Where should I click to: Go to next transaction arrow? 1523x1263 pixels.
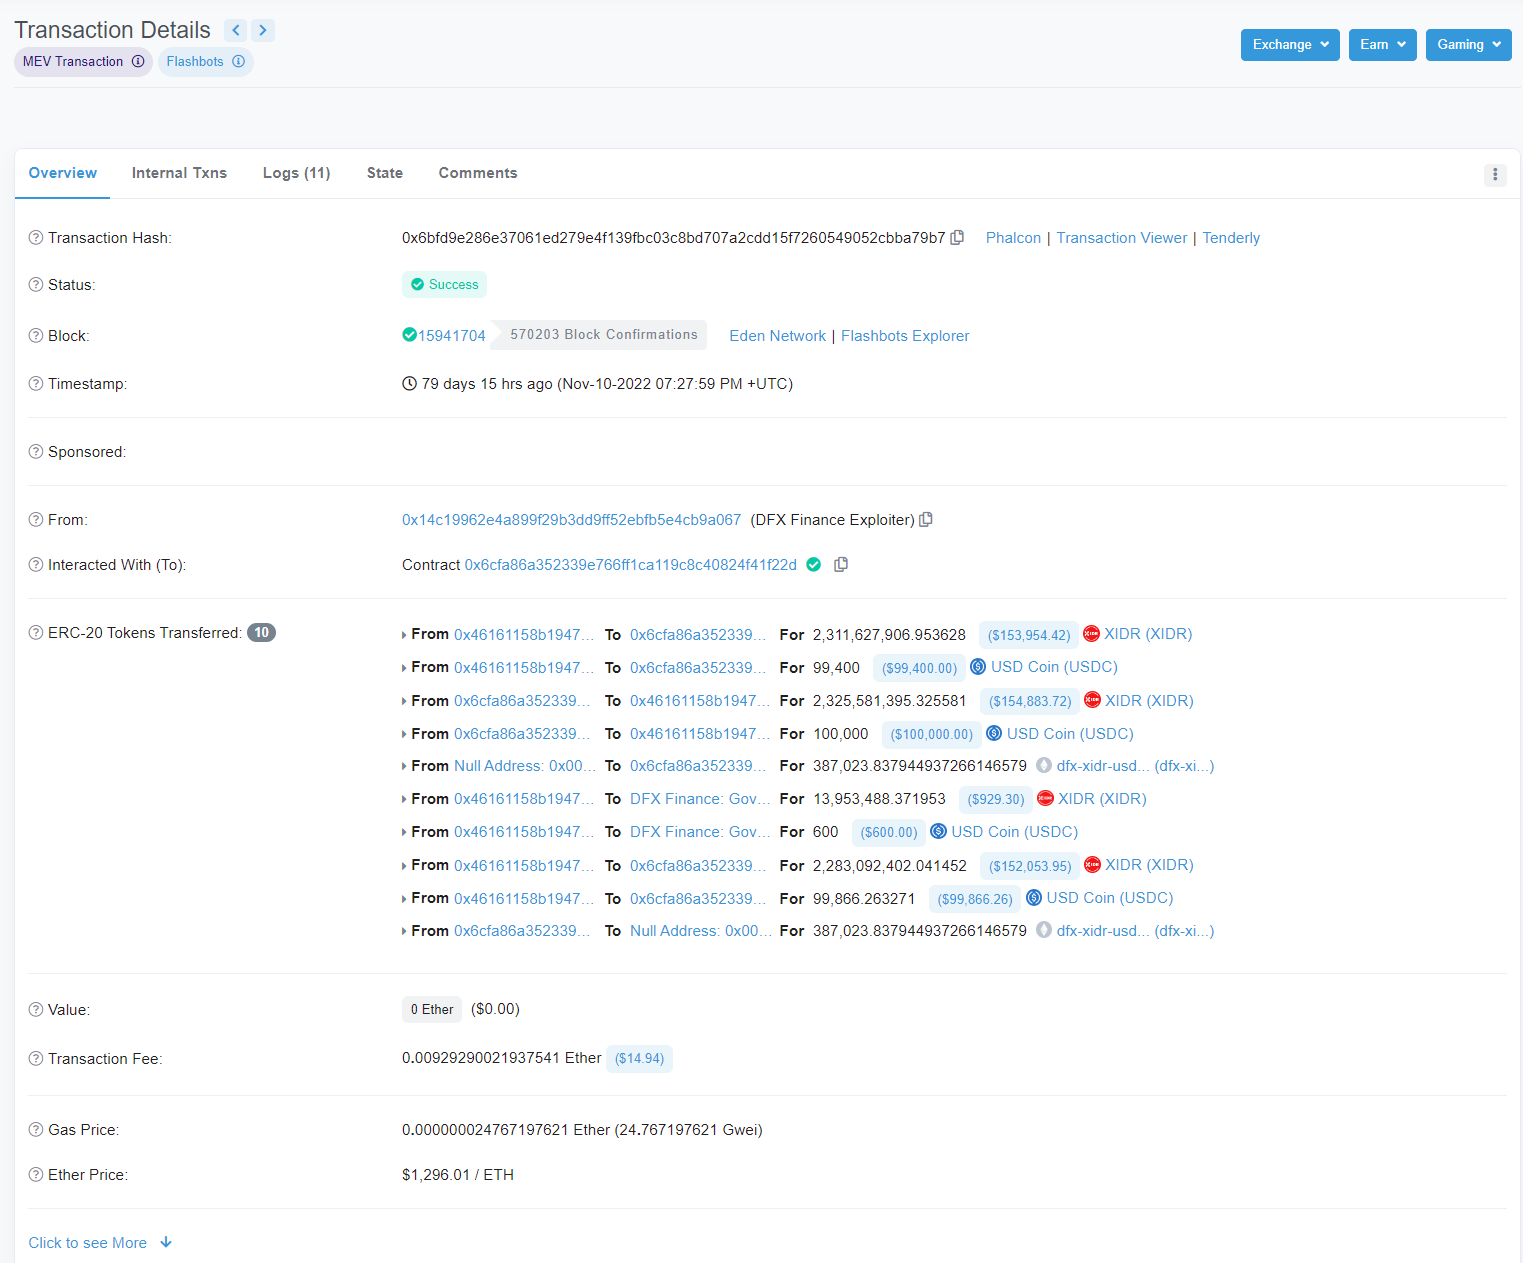pyautogui.click(x=263, y=30)
